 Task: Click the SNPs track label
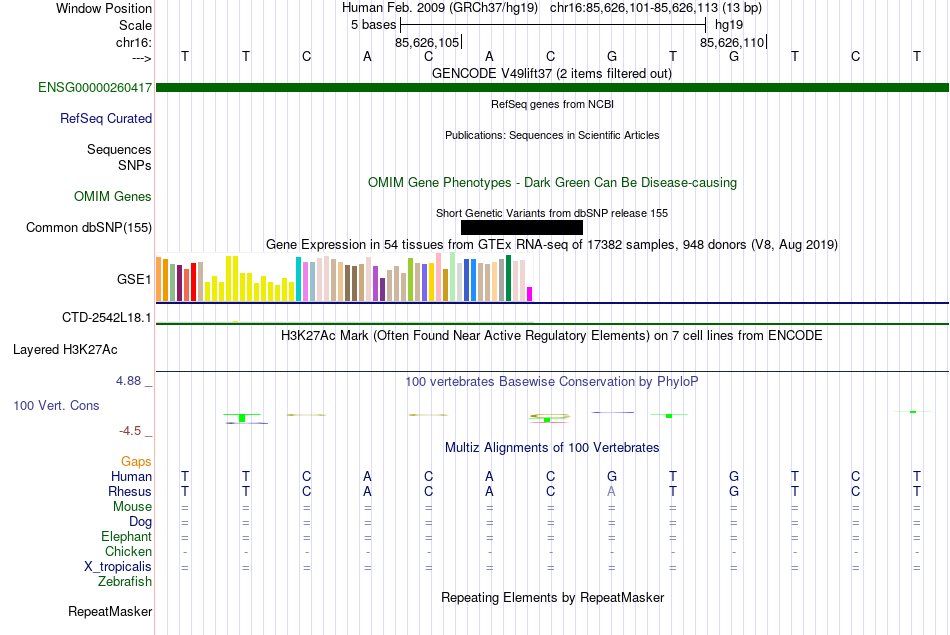click(x=135, y=165)
